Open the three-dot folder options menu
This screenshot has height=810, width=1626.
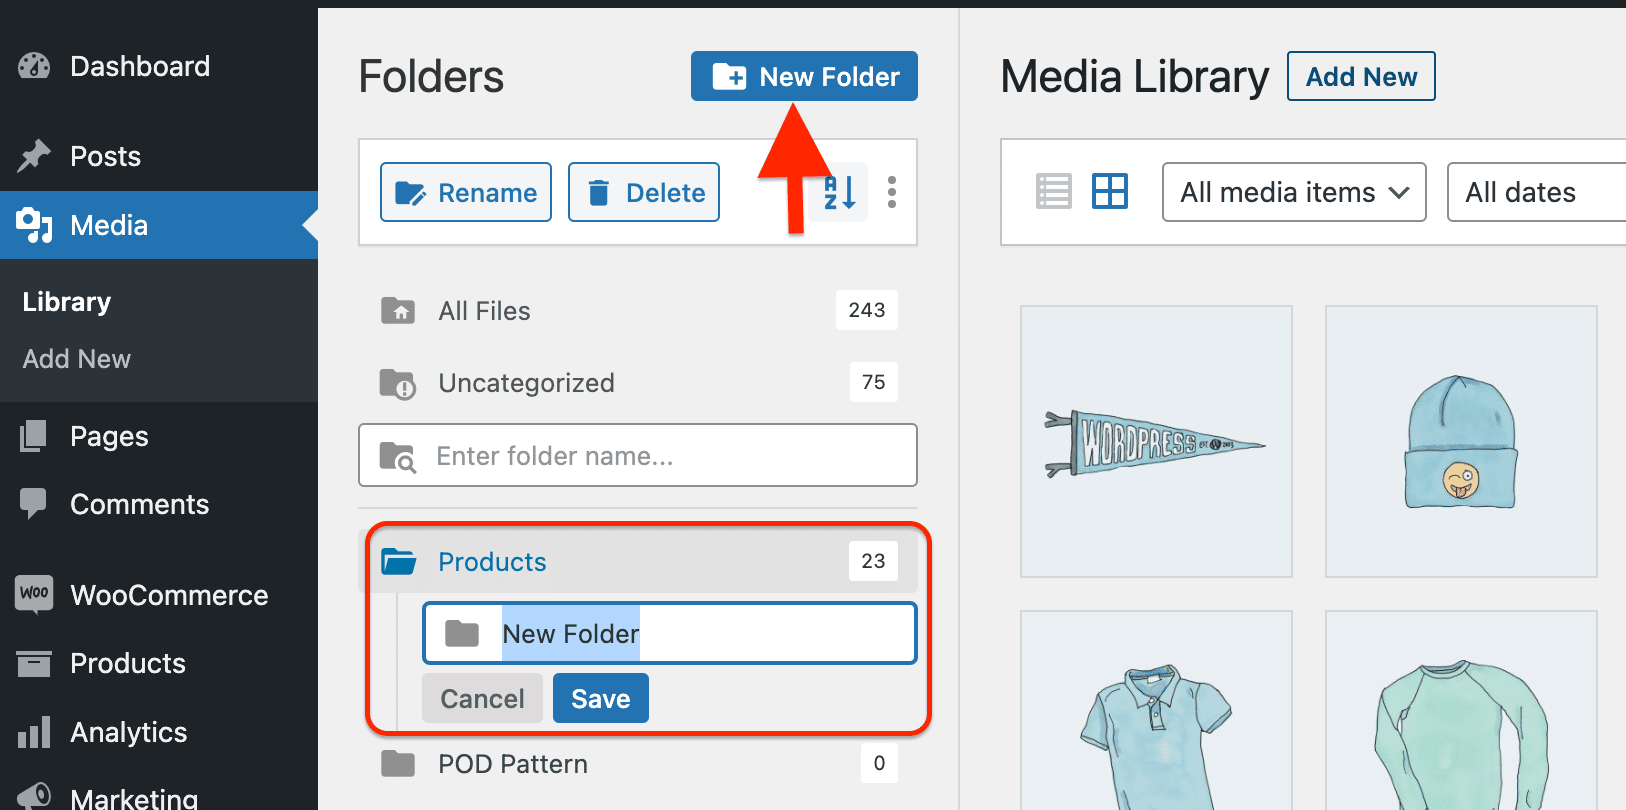tap(891, 192)
